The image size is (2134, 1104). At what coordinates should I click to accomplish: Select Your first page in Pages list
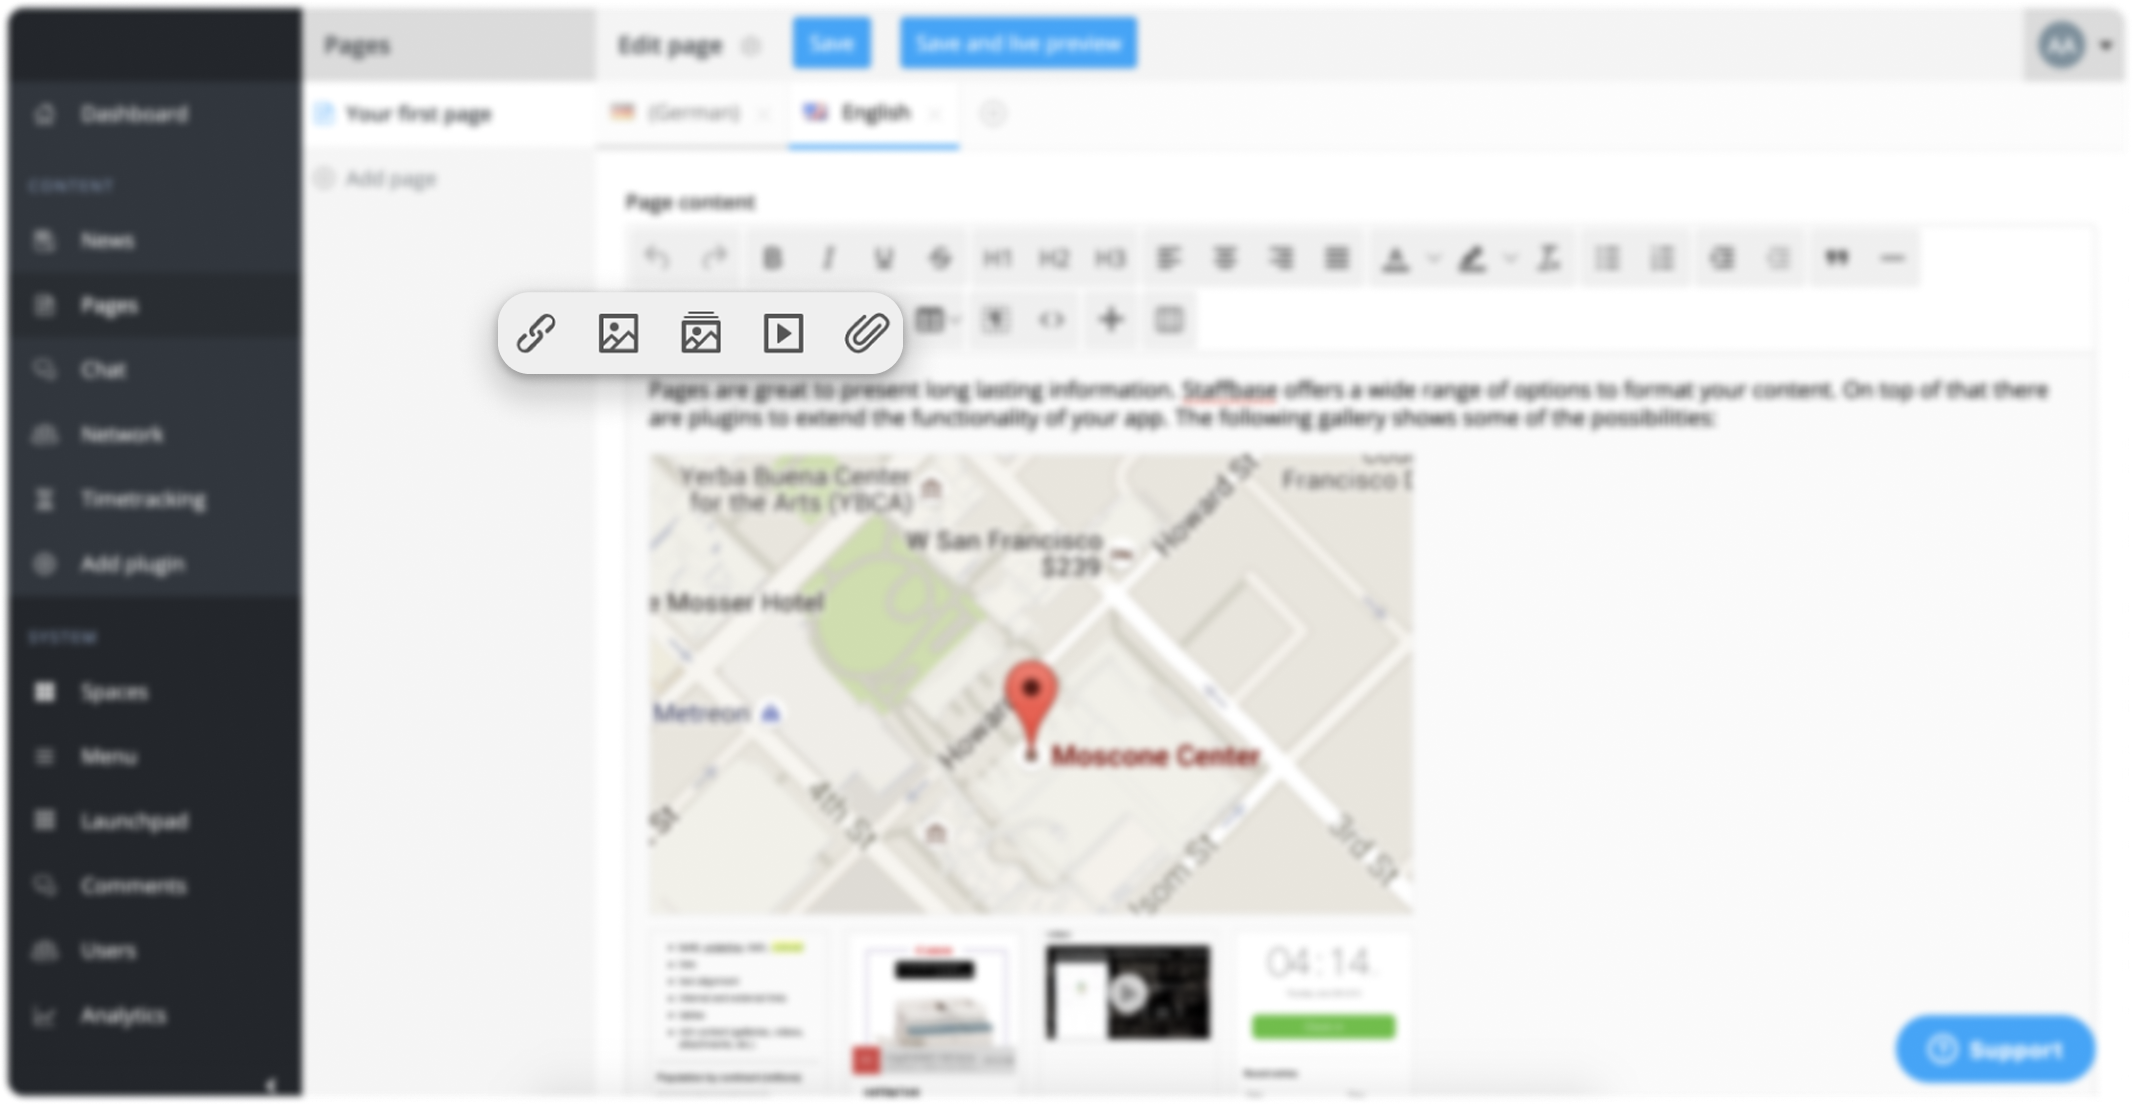449,114
